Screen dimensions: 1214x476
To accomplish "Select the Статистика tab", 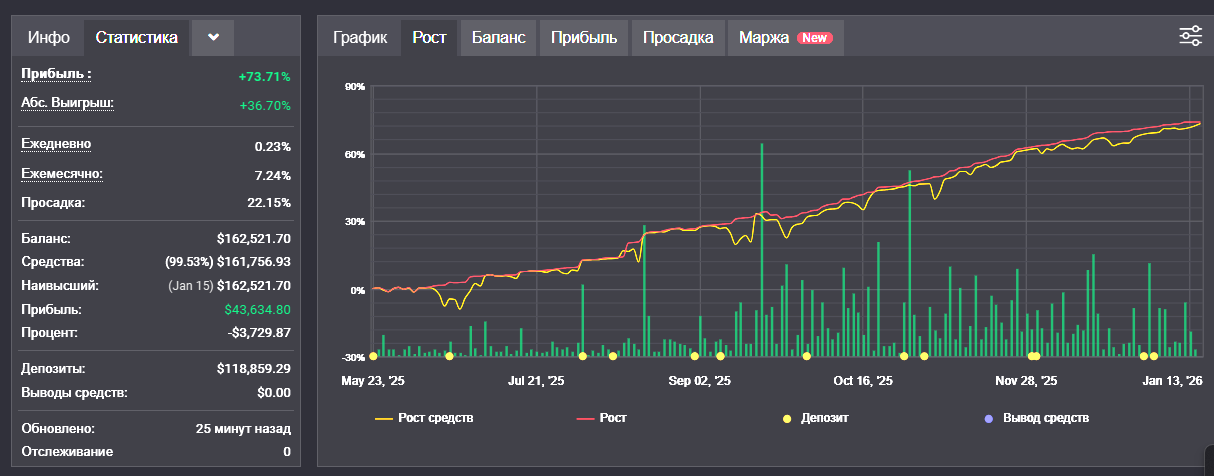I will tap(137, 37).
